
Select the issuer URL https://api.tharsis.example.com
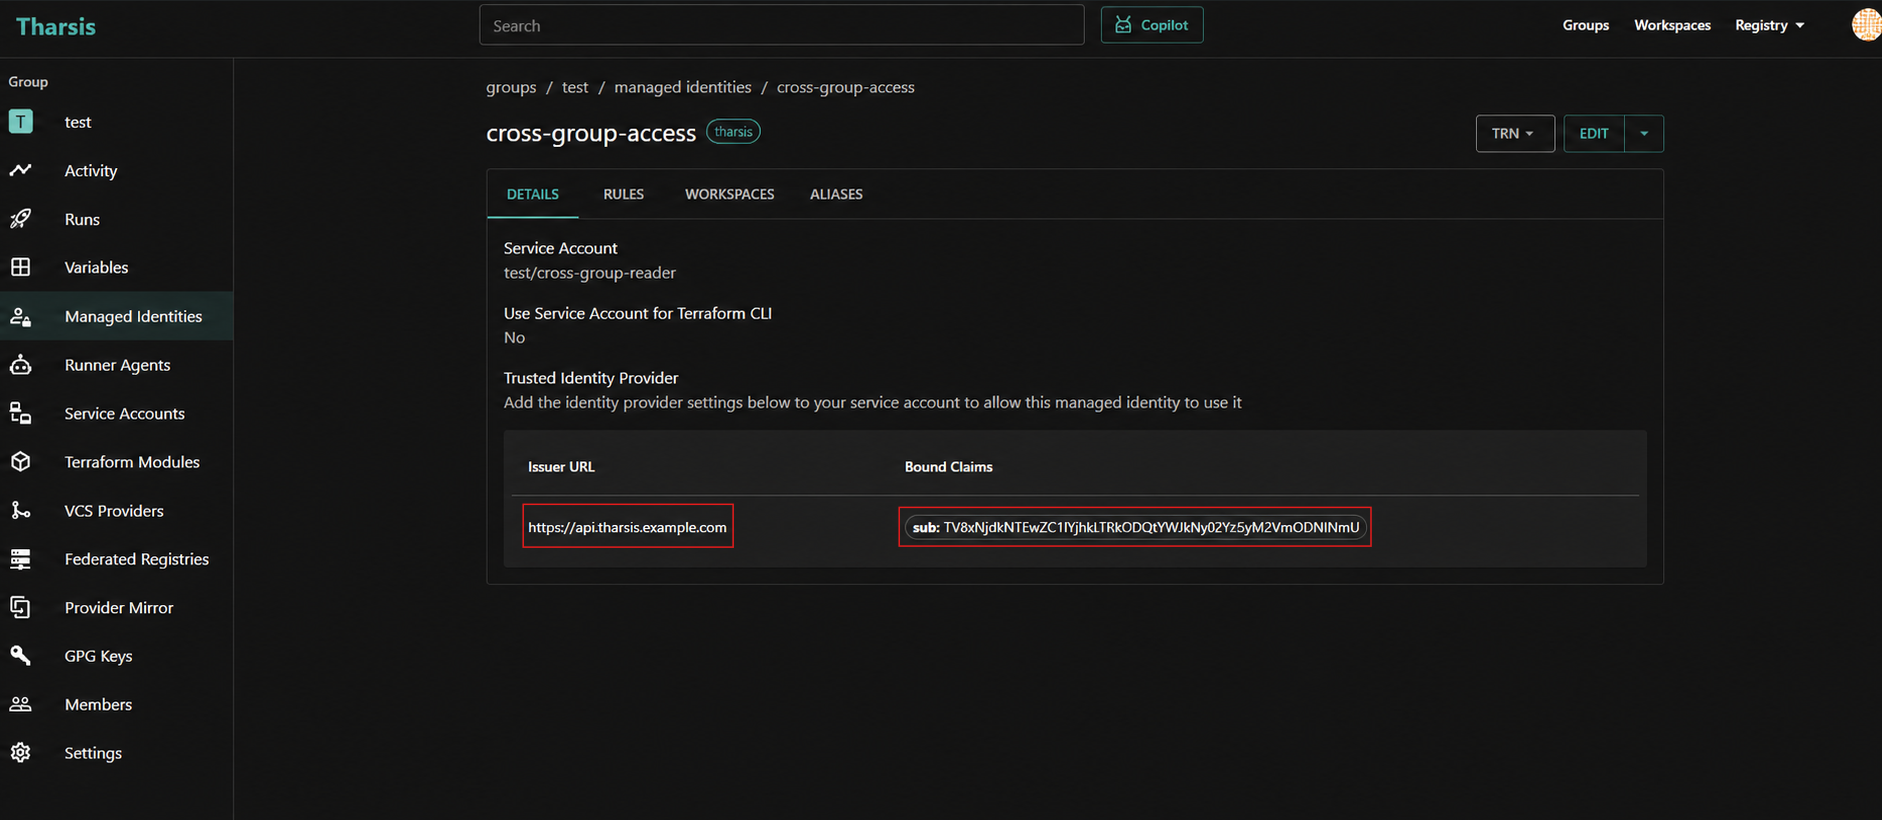pyautogui.click(x=628, y=527)
